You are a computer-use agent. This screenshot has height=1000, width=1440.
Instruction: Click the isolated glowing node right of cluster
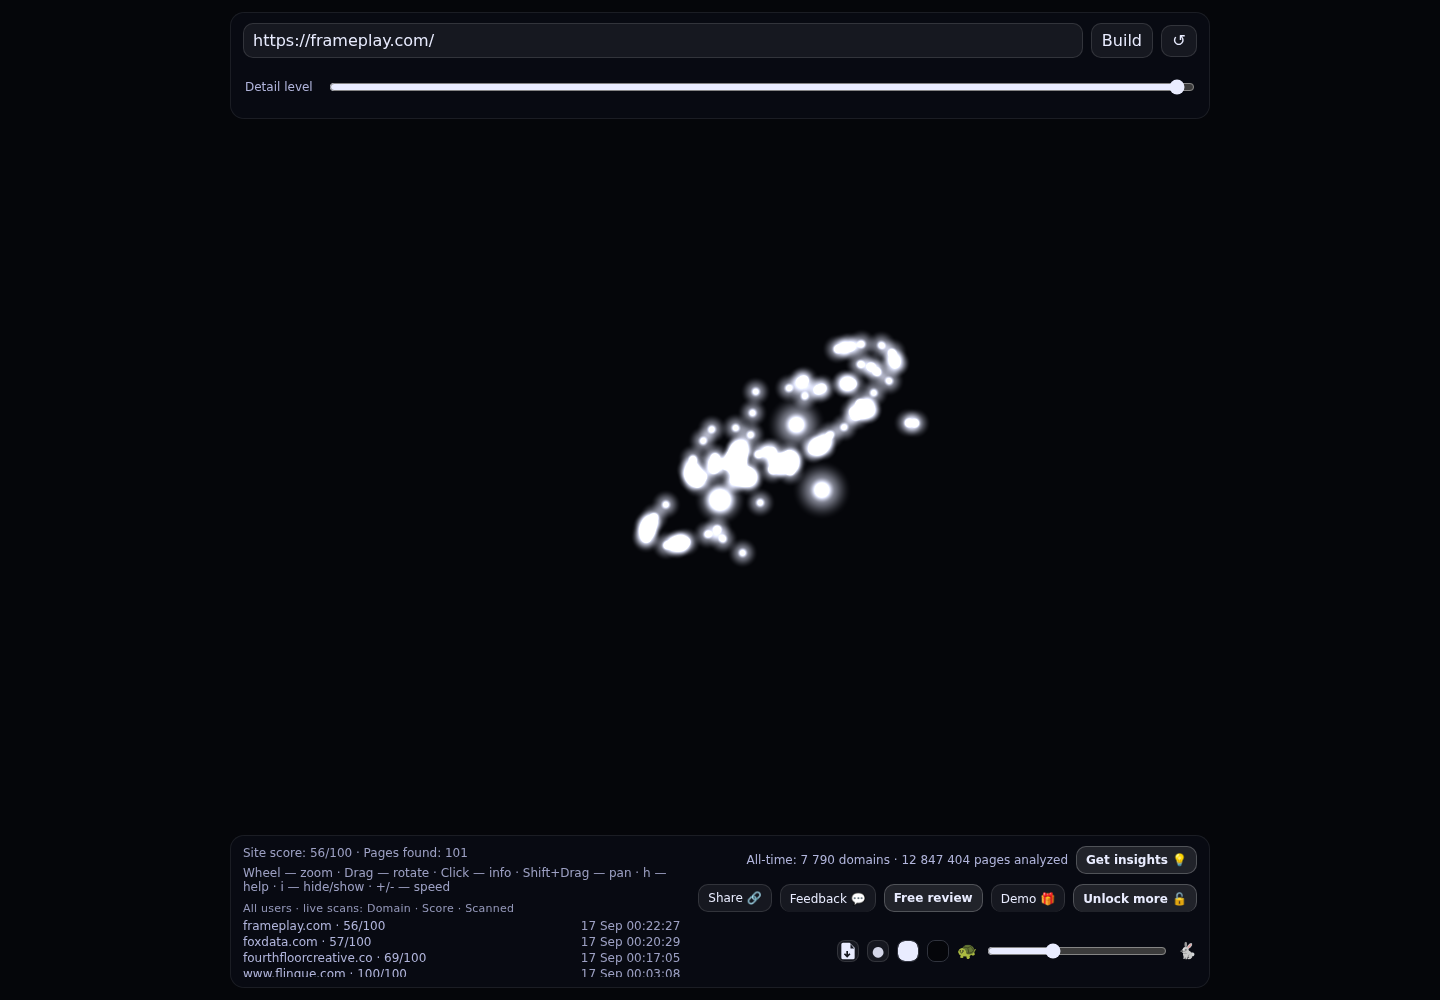(911, 423)
